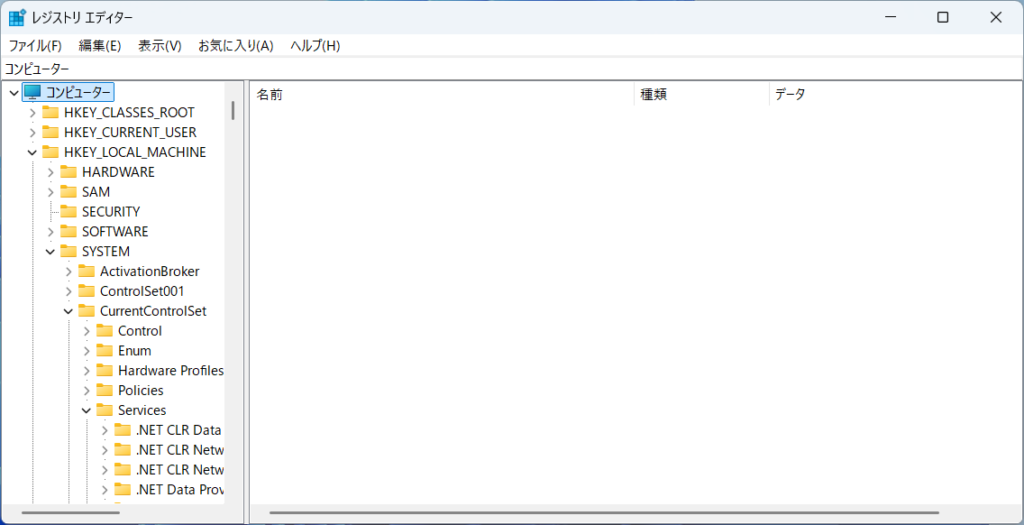Expand the SOFTWARE key chevron
Screen dimensions: 1024x525
[x=50, y=232]
